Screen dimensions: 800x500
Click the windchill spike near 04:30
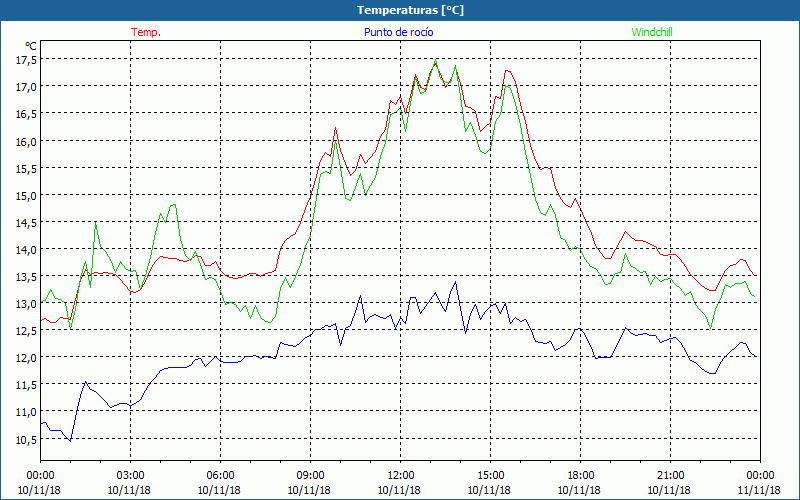tap(174, 205)
